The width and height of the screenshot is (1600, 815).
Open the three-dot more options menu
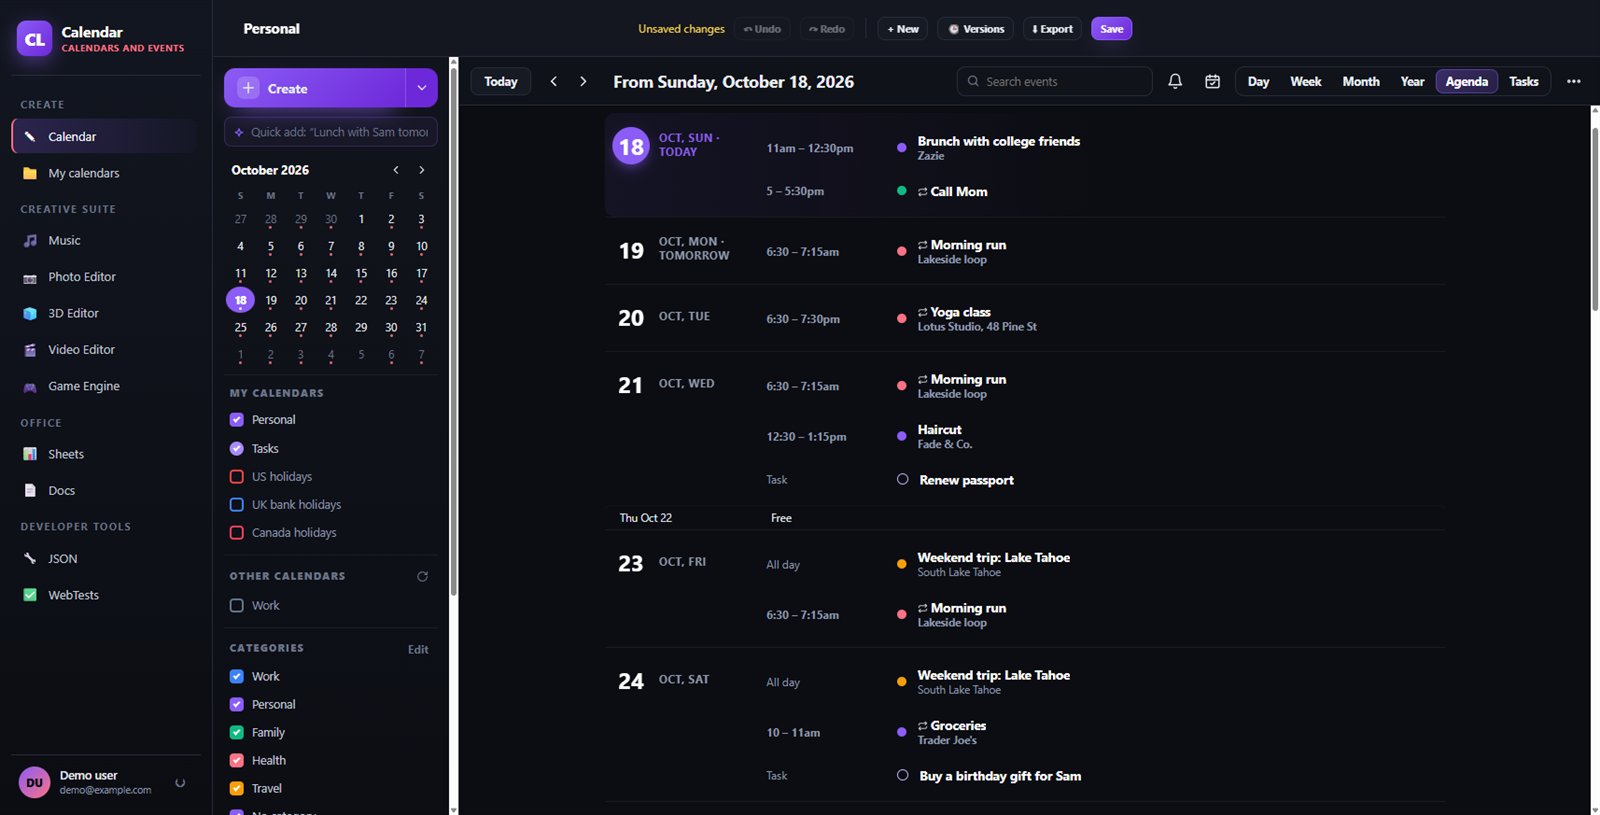[x=1573, y=81]
